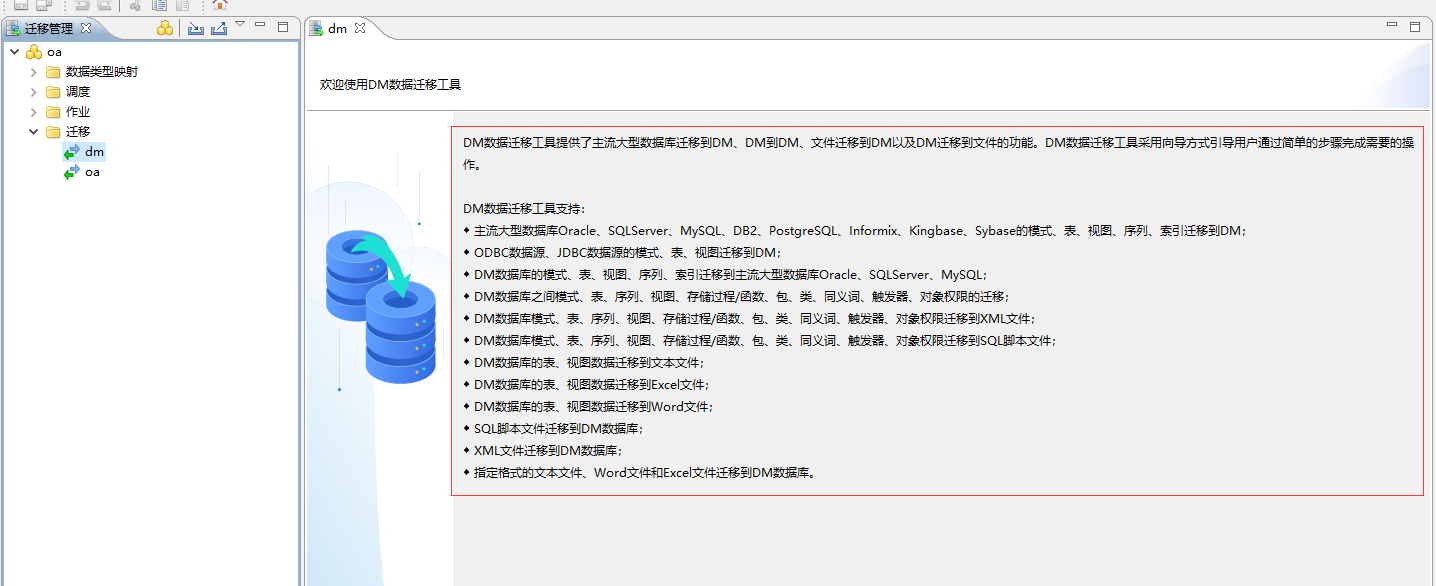
Task: Click the Undo arrow toolbar icon
Action: [82, 5]
